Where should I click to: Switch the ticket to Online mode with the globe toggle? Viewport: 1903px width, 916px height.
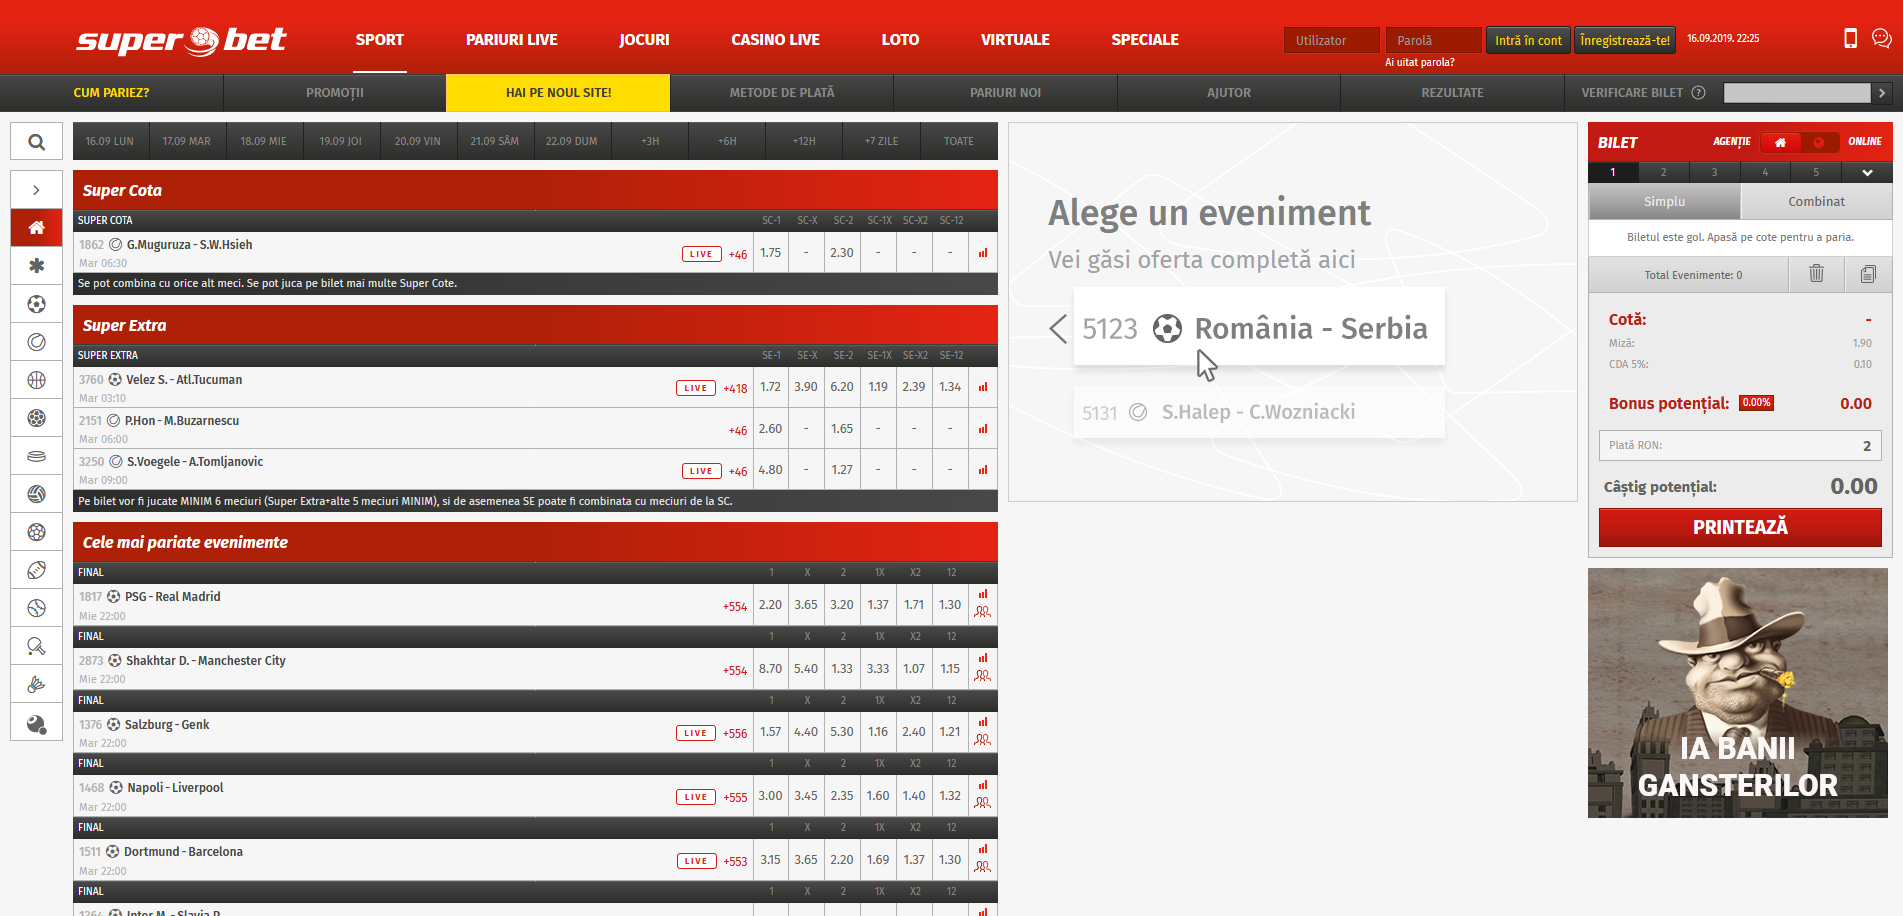pos(1819,142)
